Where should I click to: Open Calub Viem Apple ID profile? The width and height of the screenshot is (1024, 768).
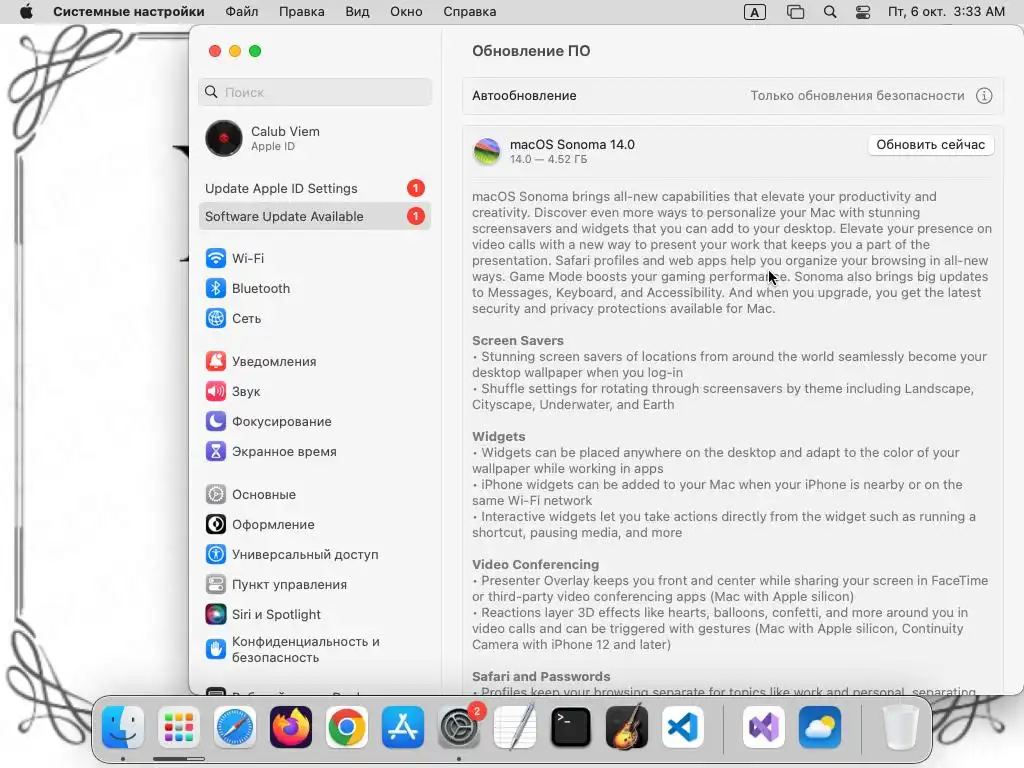point(315,138)
